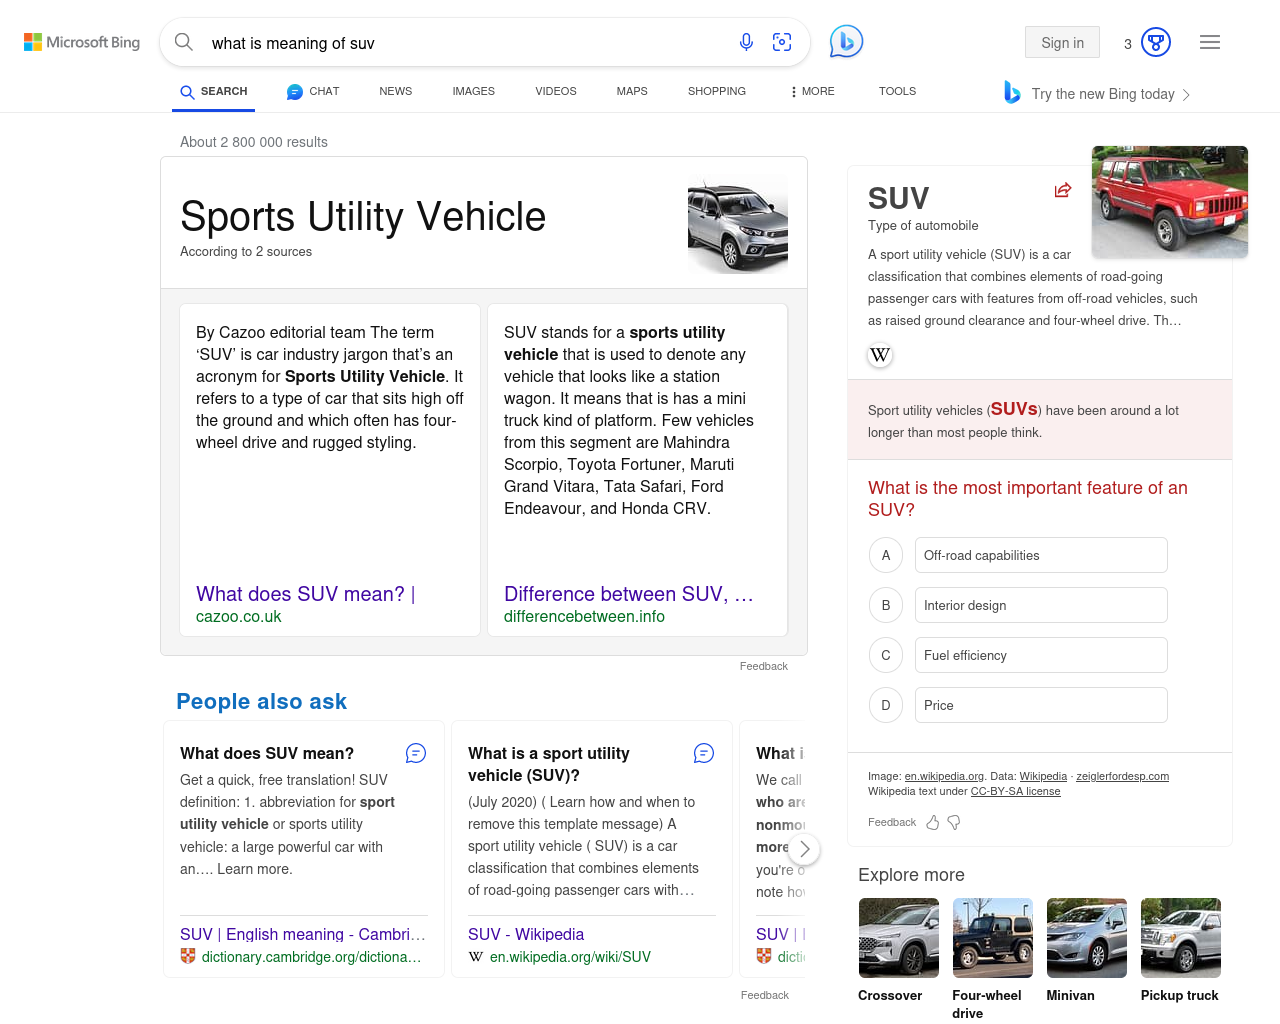
Task: Click the Microsoft Rewards trophy icon
Action: [1156, 42]
